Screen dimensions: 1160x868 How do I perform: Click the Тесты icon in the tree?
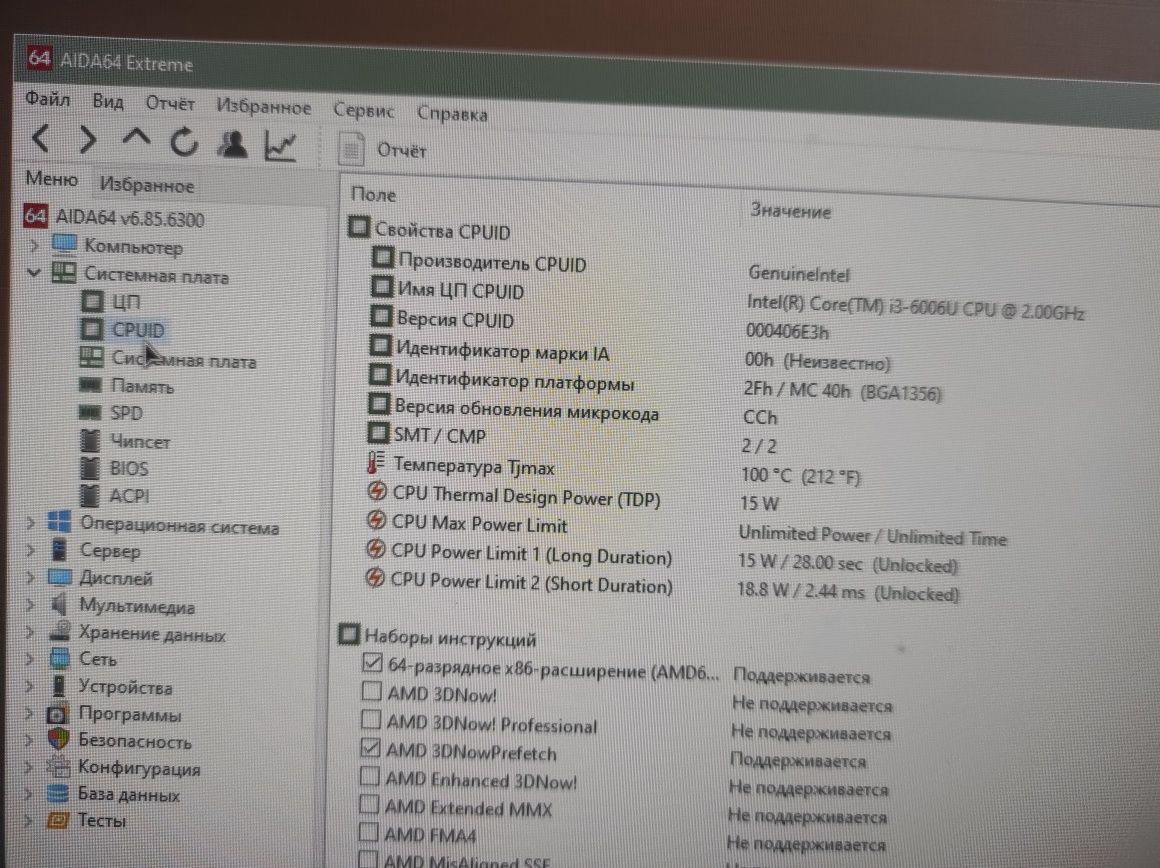57,820
